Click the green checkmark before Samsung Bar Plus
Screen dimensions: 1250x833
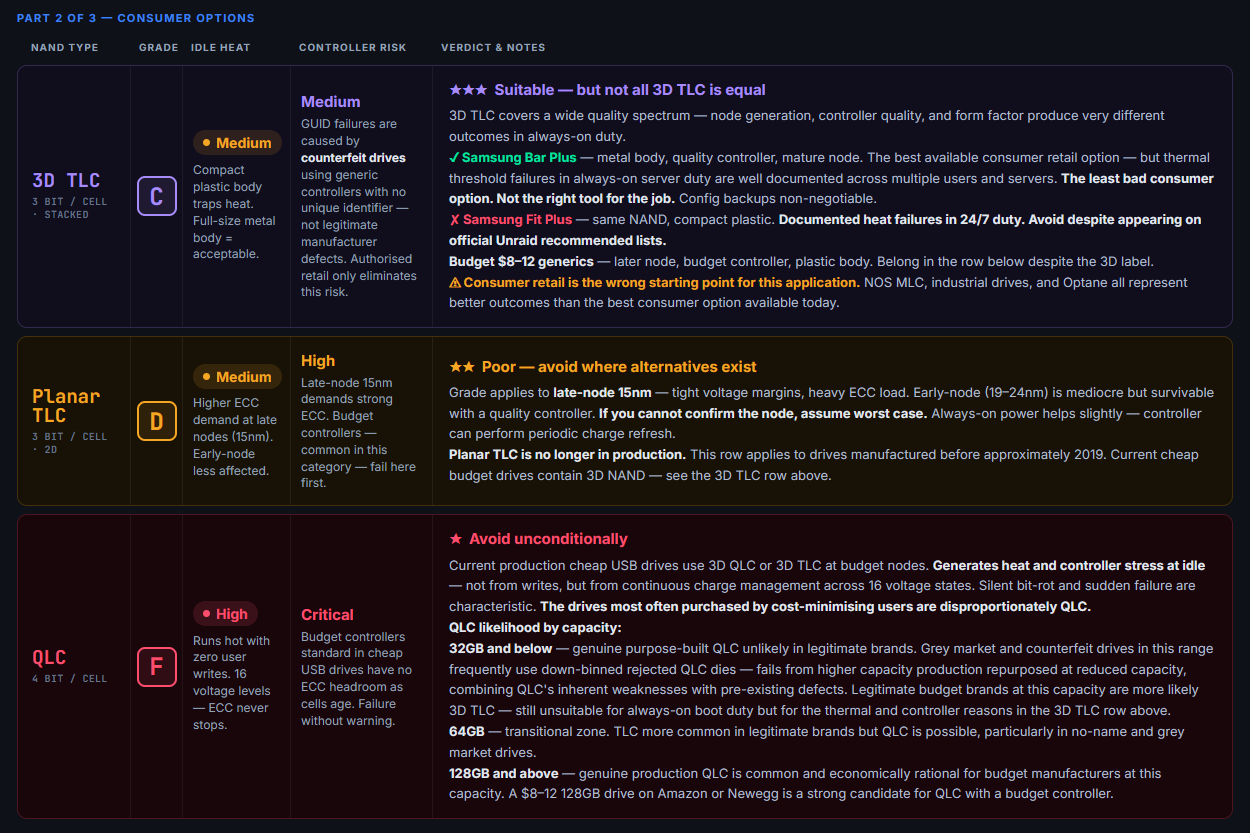pos(454,158)
